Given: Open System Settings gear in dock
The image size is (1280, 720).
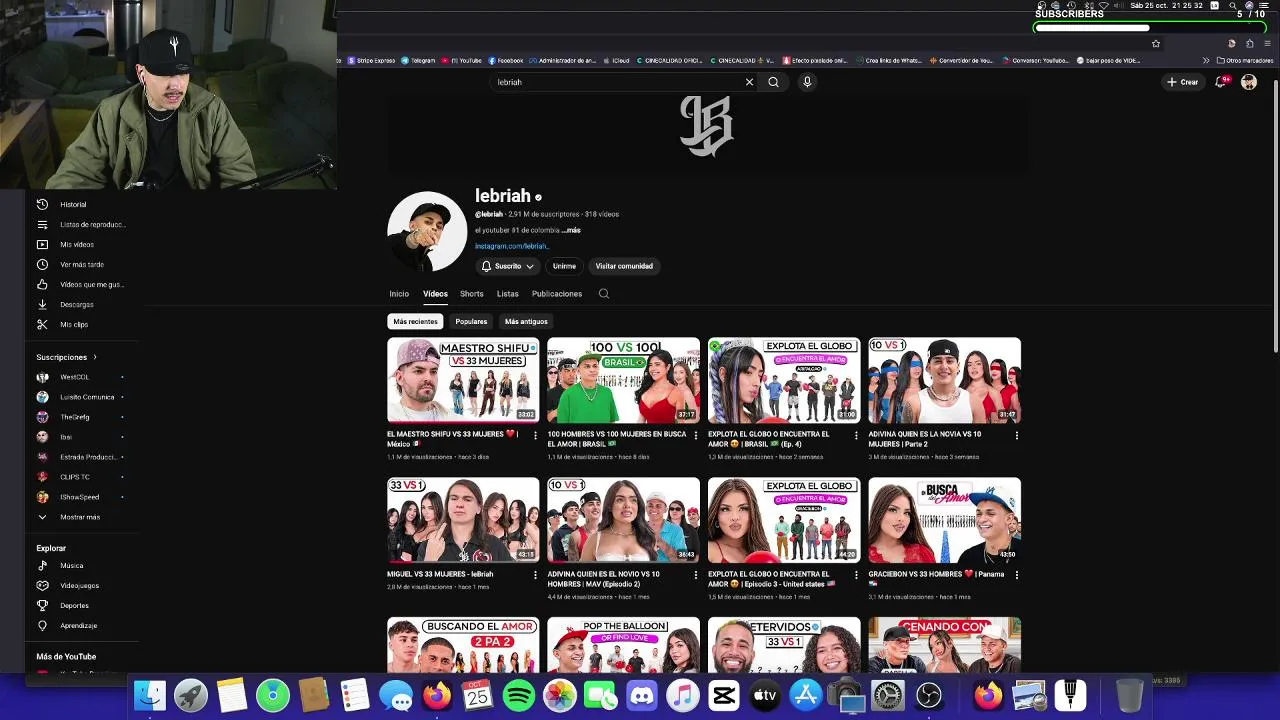Looking at the screenshot, I should click(888, 695).
